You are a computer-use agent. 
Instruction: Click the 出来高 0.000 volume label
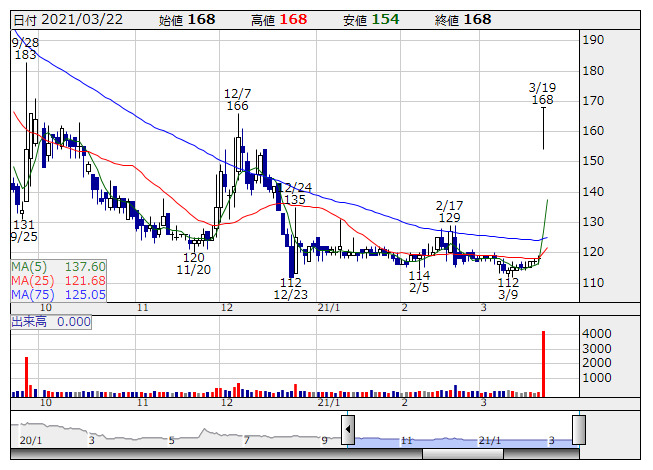[x=51, y=322]
